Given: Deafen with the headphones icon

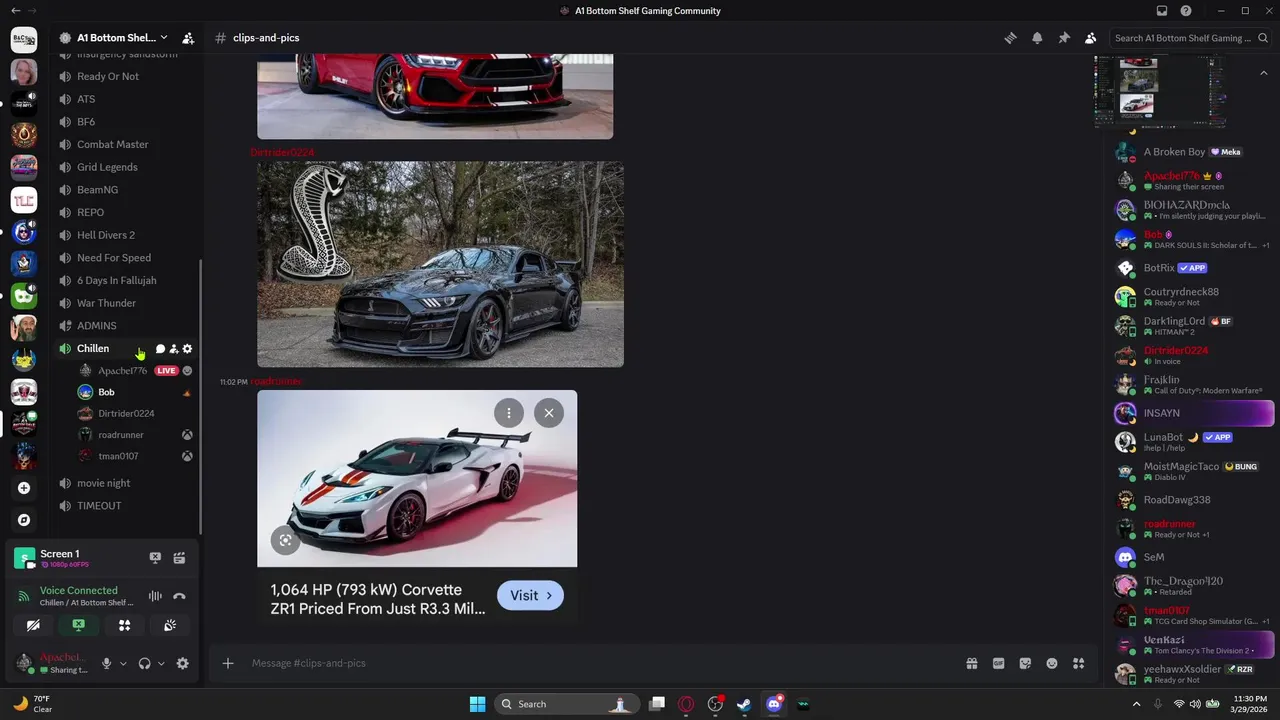Looking at the screenshot, I should pos(144,663).
